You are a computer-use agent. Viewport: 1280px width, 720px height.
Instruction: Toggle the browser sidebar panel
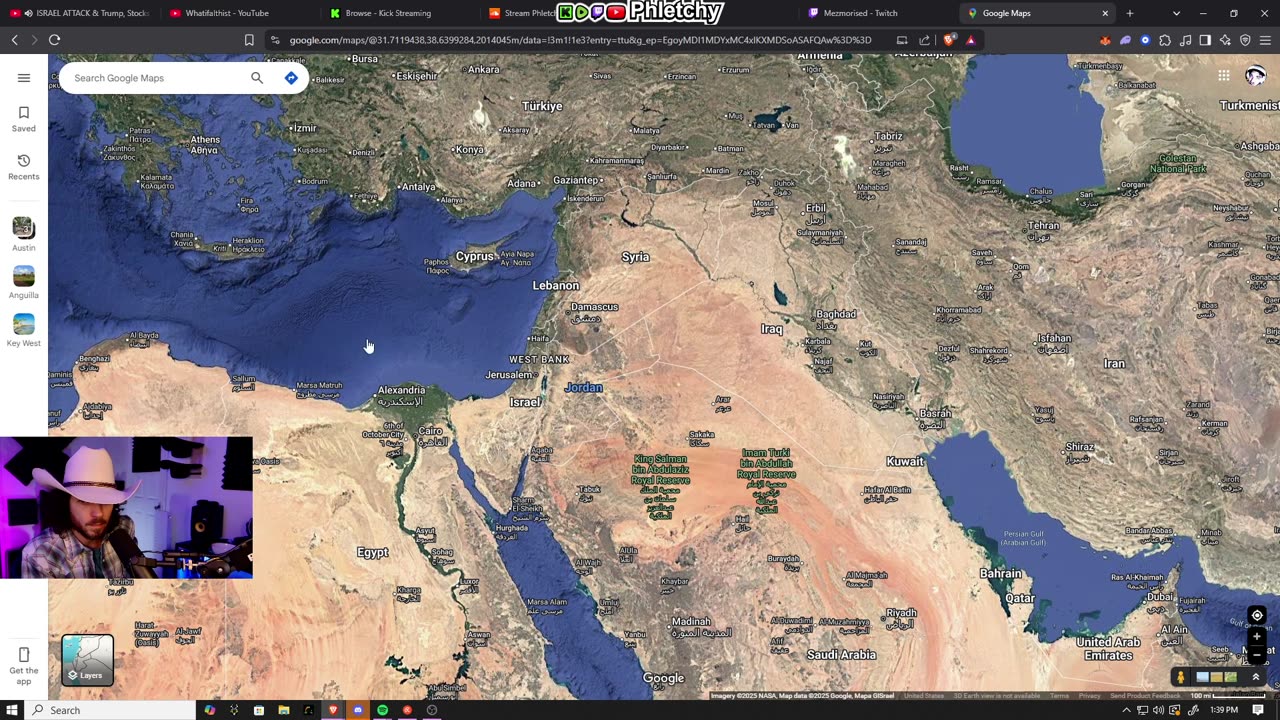[1205, 40]
